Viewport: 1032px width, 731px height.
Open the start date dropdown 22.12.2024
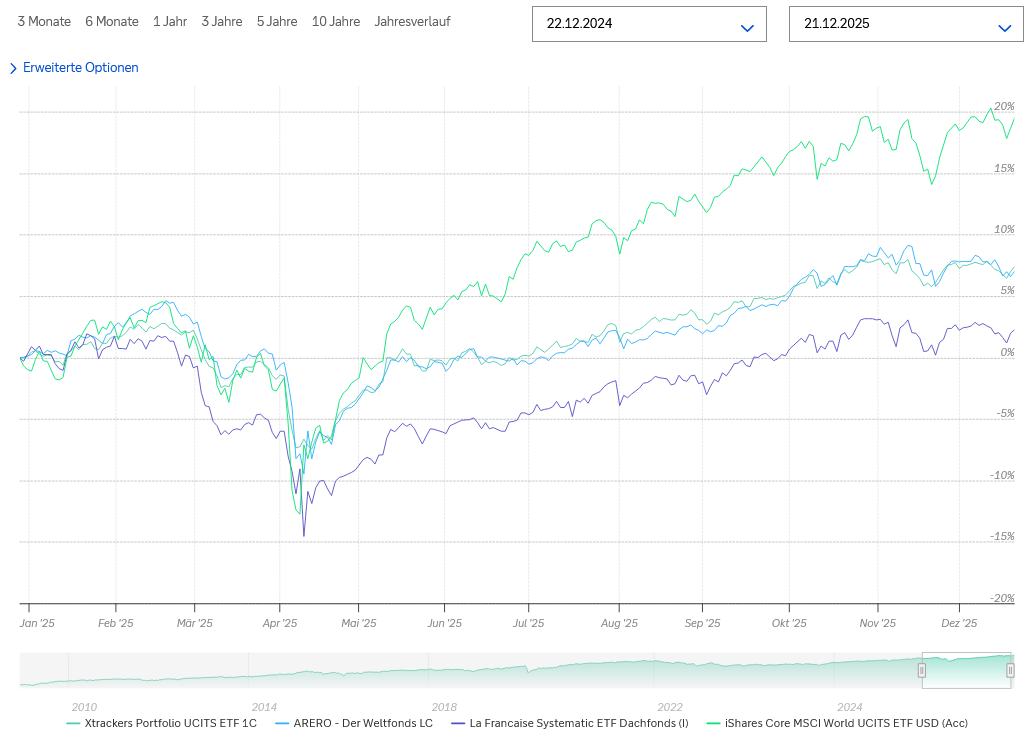click(x=649, y=24)
